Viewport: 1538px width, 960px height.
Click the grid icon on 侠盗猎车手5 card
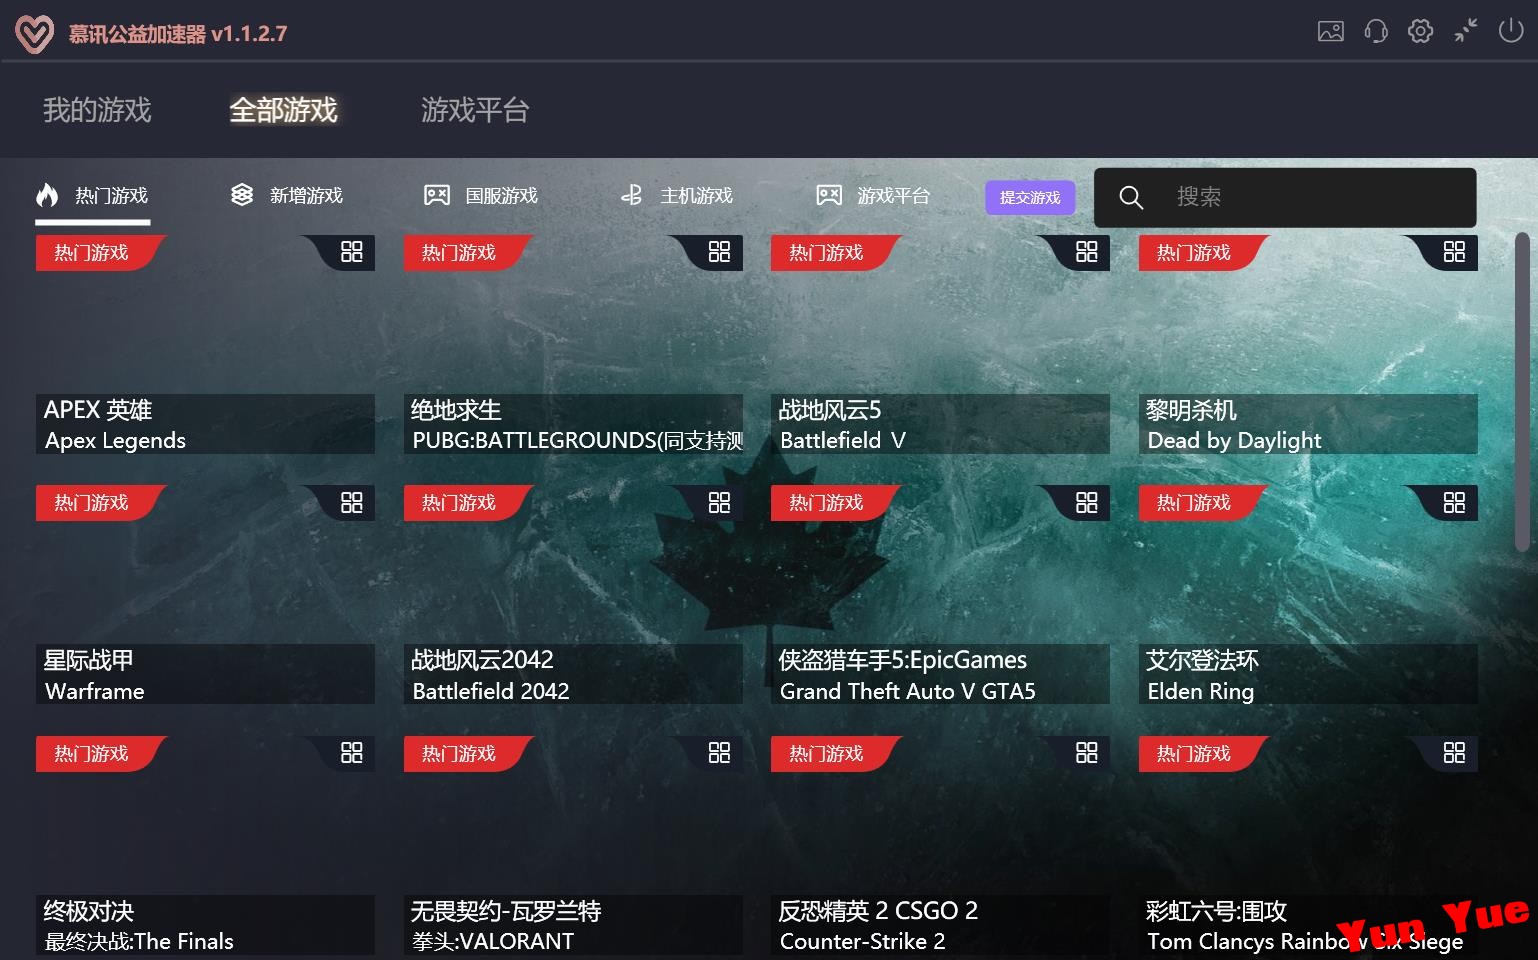[1087, 503]
